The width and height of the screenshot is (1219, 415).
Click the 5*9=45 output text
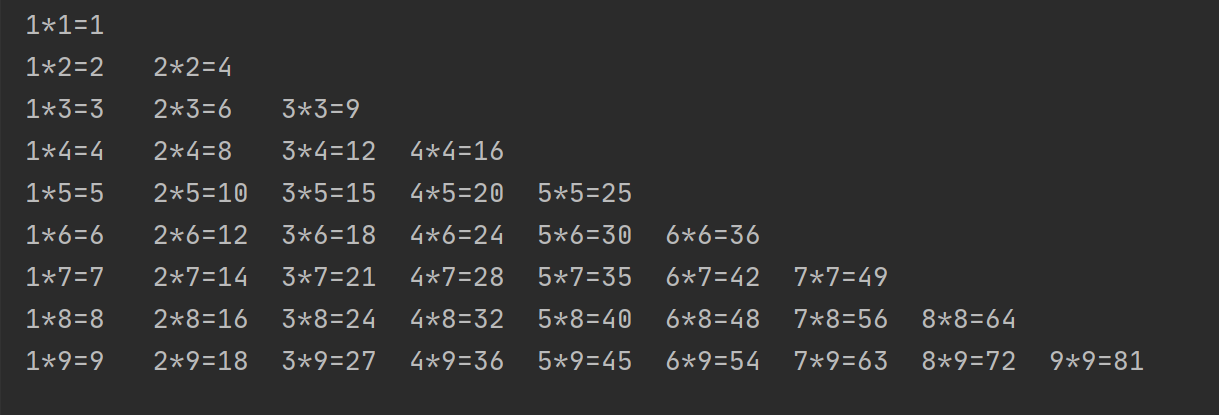pos(585,361)
